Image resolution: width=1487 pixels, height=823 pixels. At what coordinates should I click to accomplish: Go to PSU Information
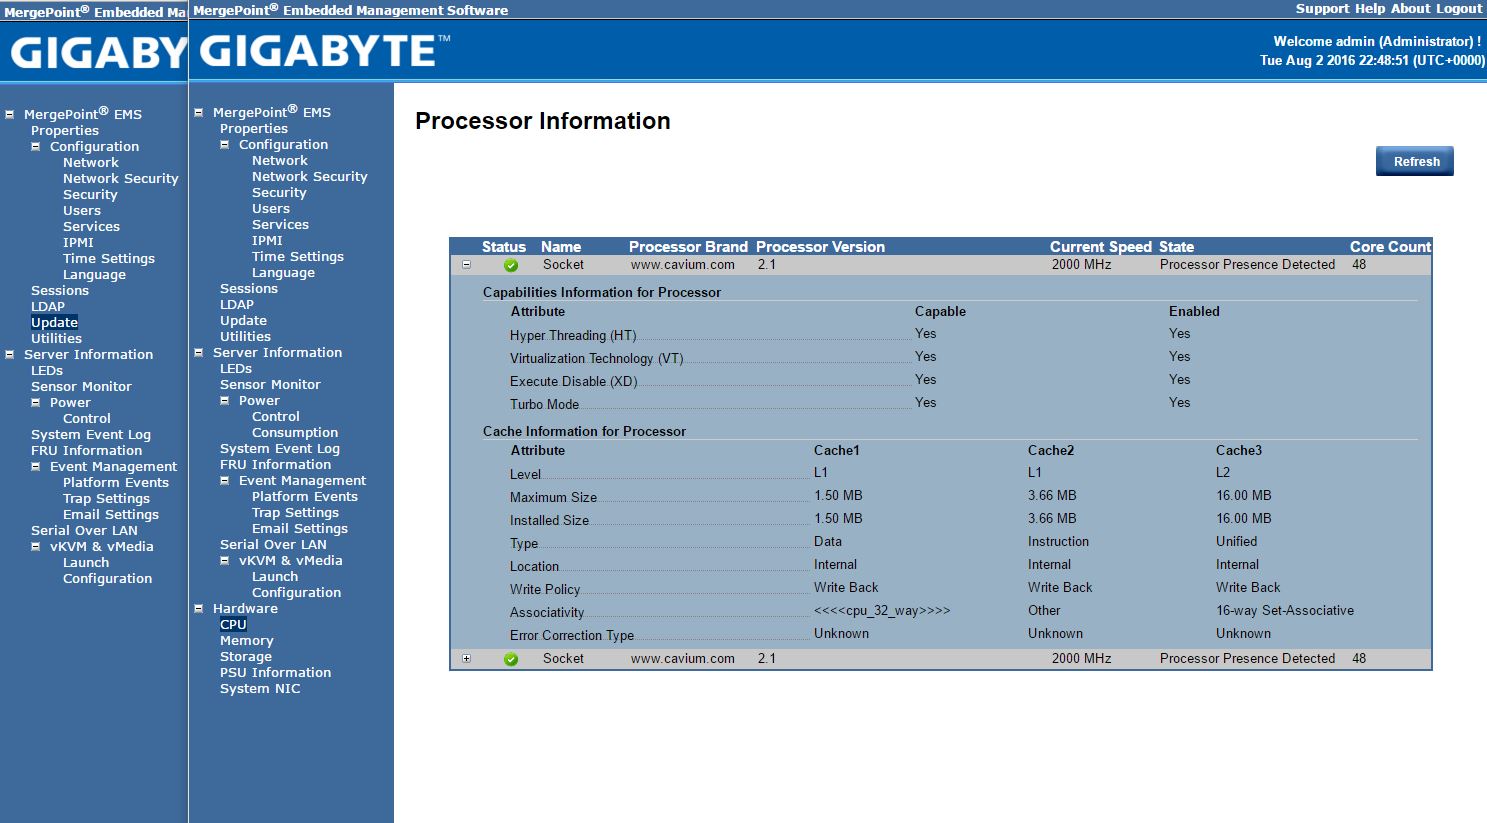tap(275, 672)
